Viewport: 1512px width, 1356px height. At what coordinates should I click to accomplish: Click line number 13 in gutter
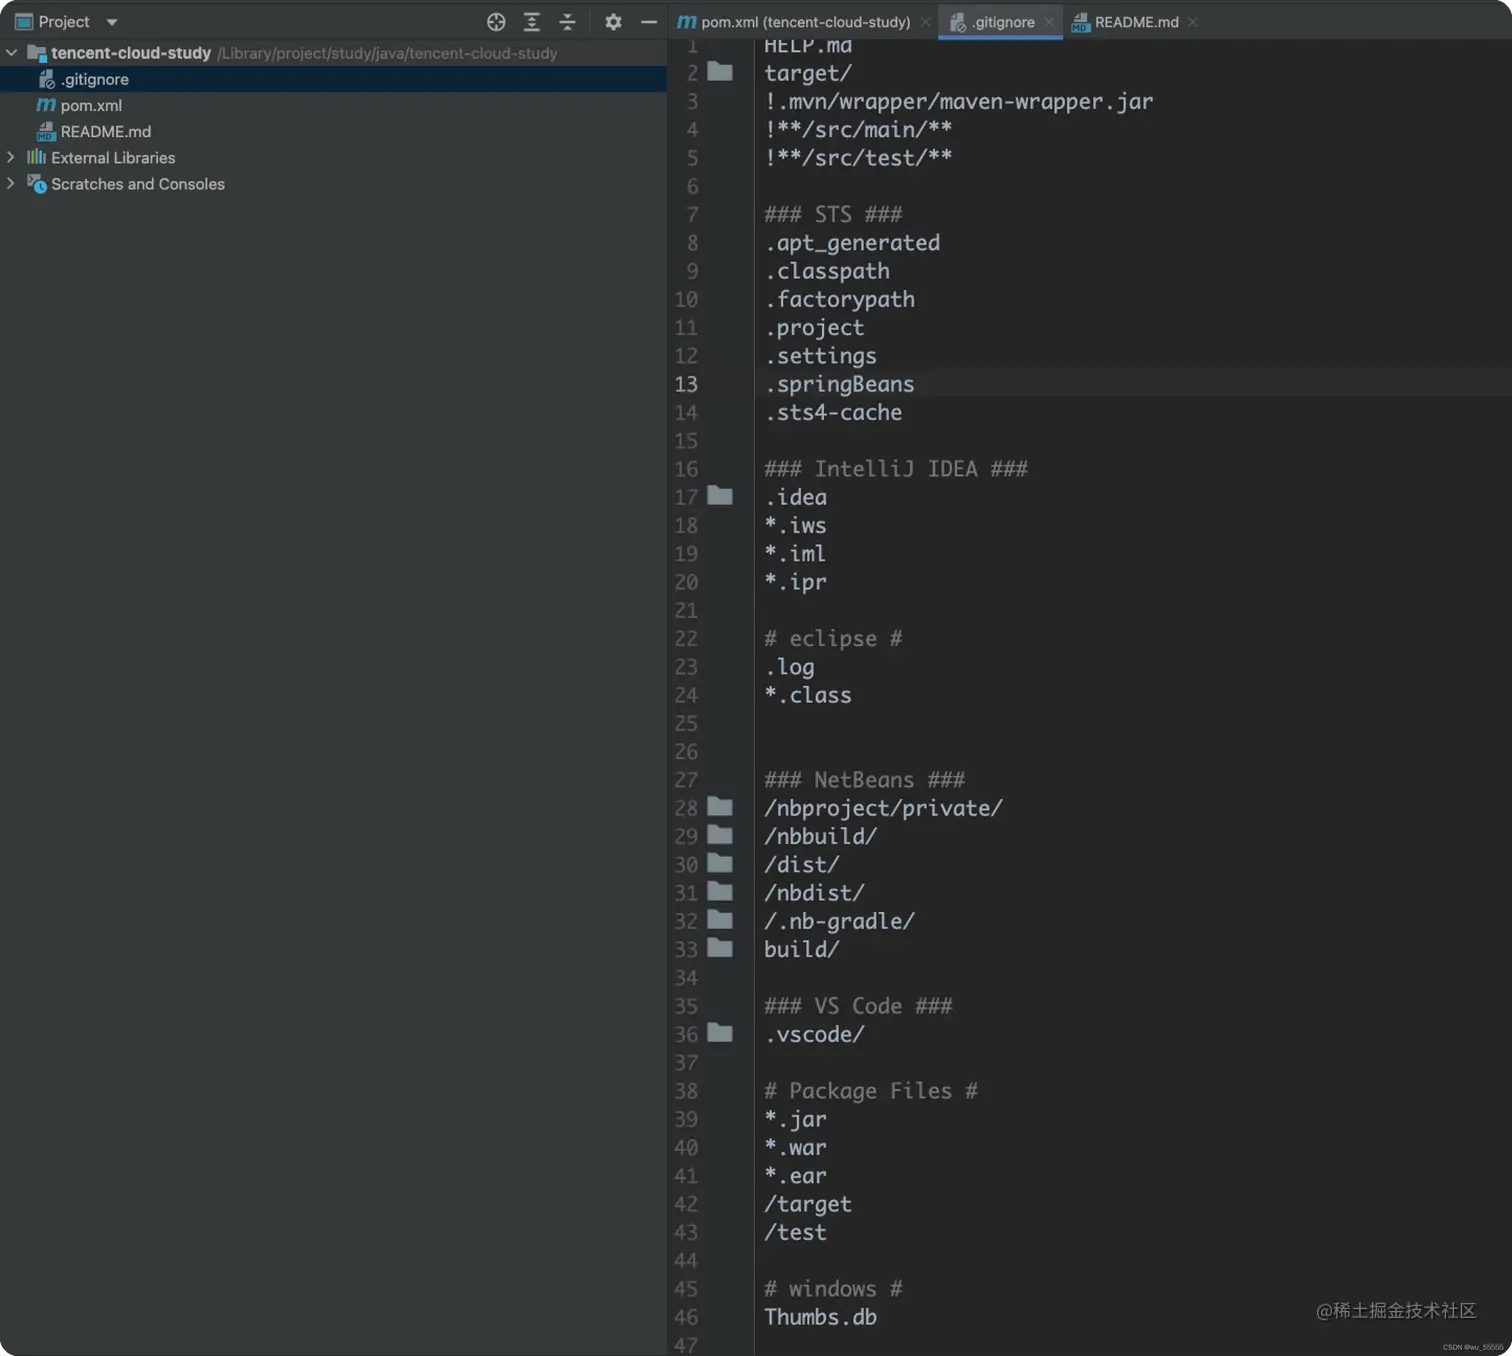pos(686,384)
